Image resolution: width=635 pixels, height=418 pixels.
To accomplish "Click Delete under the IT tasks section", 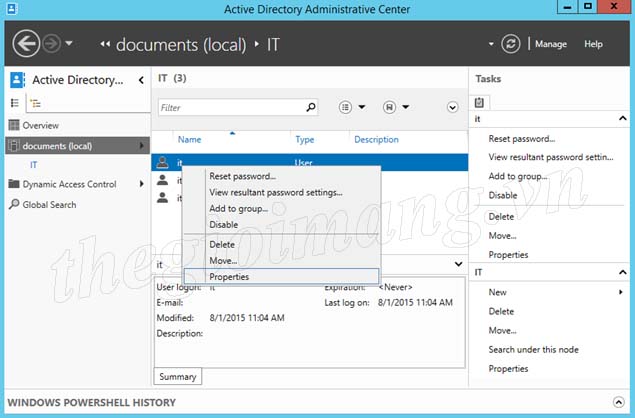I will (501, 311).
